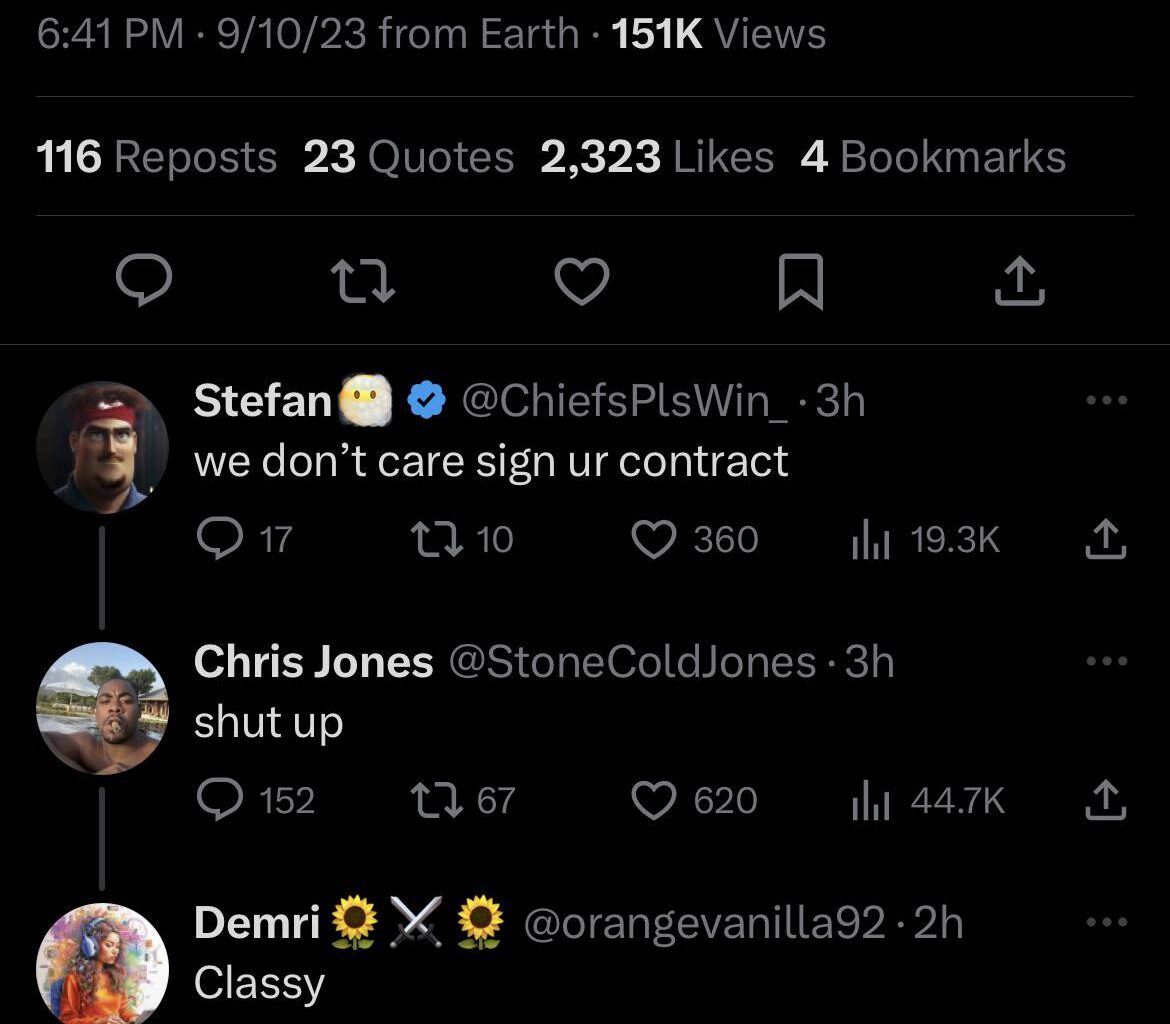Like the main tweet using the heart icon
1170x1024 pixels.
point(580,282)
